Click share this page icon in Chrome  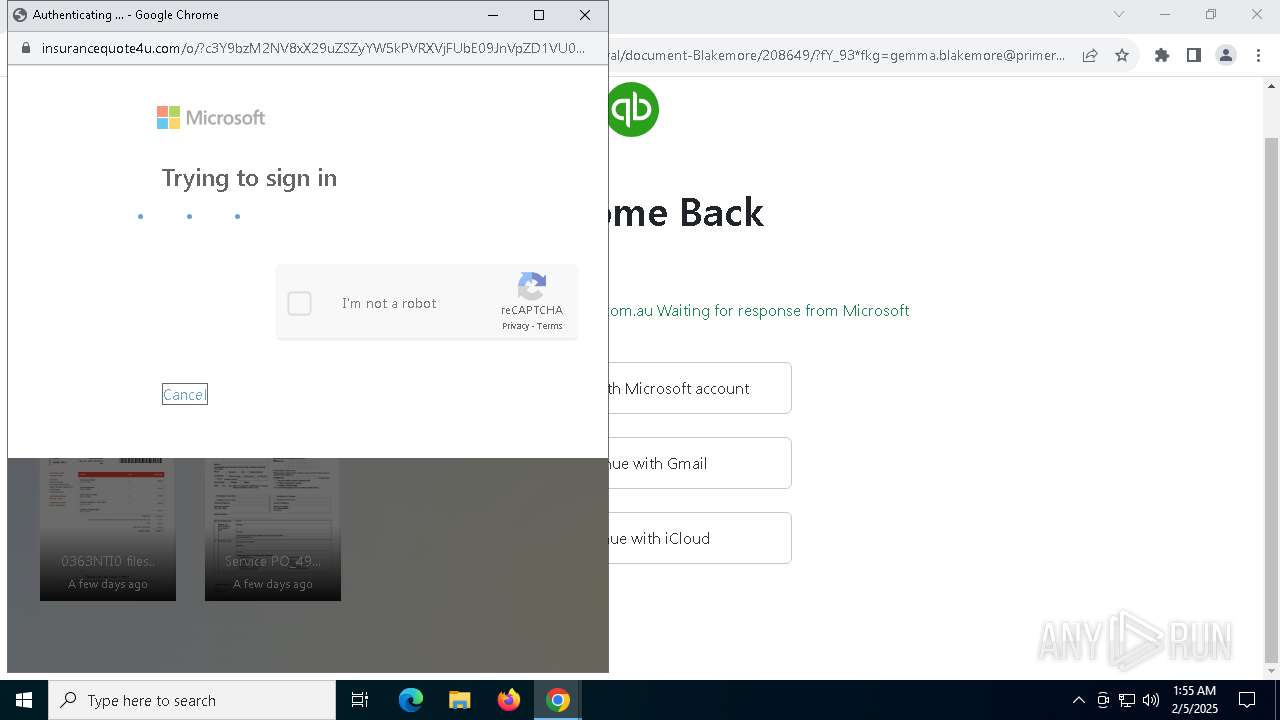(x=1090, y=55)
